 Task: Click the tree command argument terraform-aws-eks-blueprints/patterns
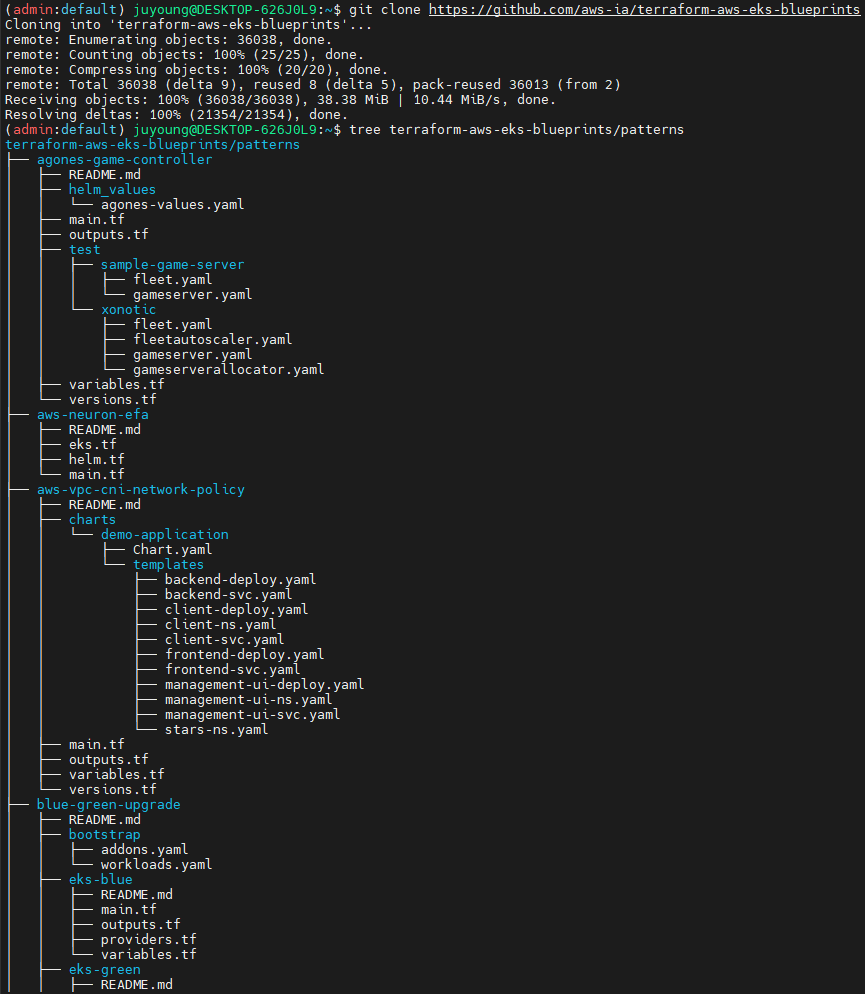tap(536, 129)
